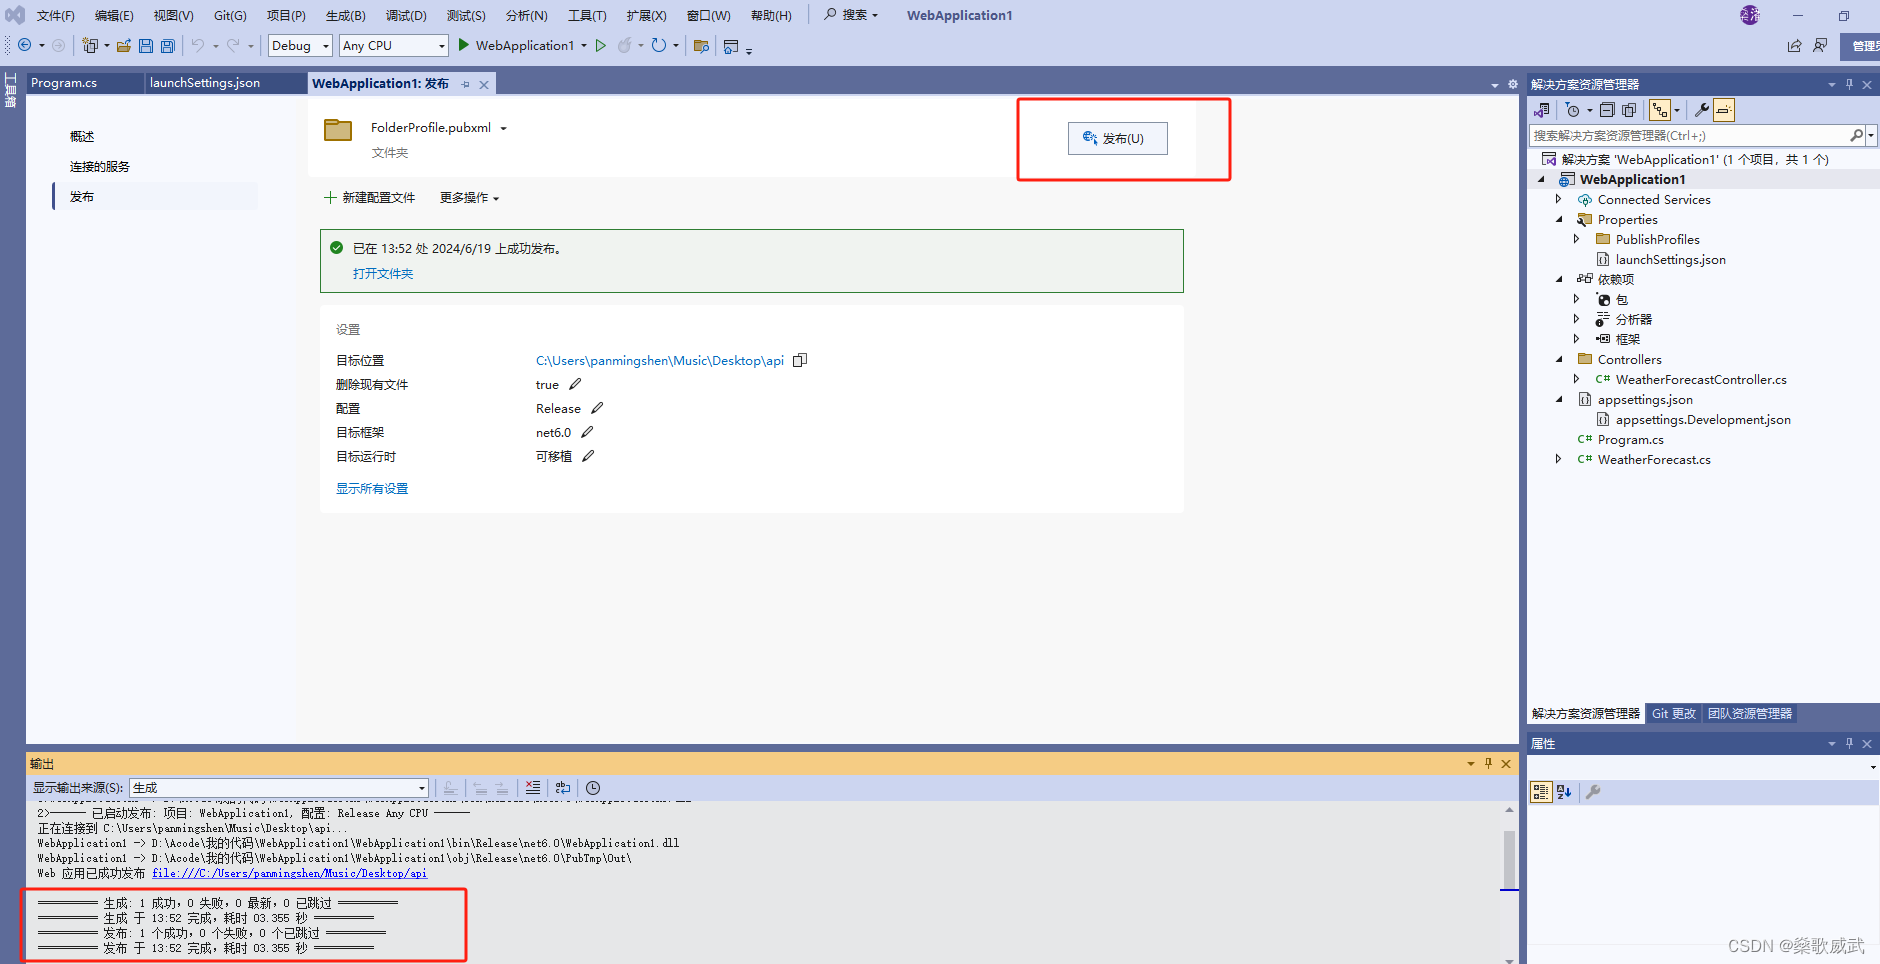Click the Show All Files icon in Solution Explorer
The height and width of the screenshot is (964, 1880).
click(x=1629, y=110)
